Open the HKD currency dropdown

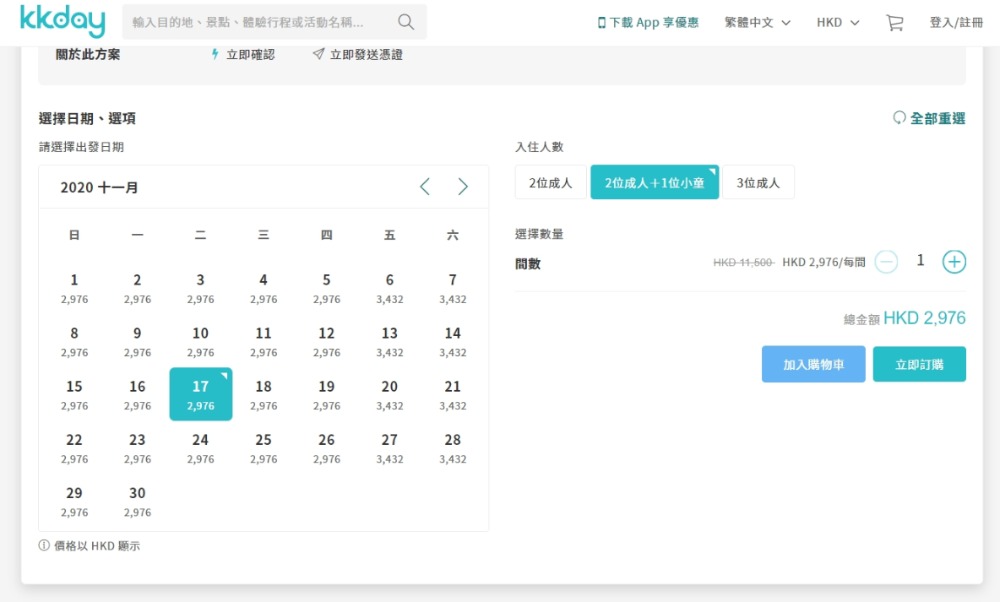point(837,22)
